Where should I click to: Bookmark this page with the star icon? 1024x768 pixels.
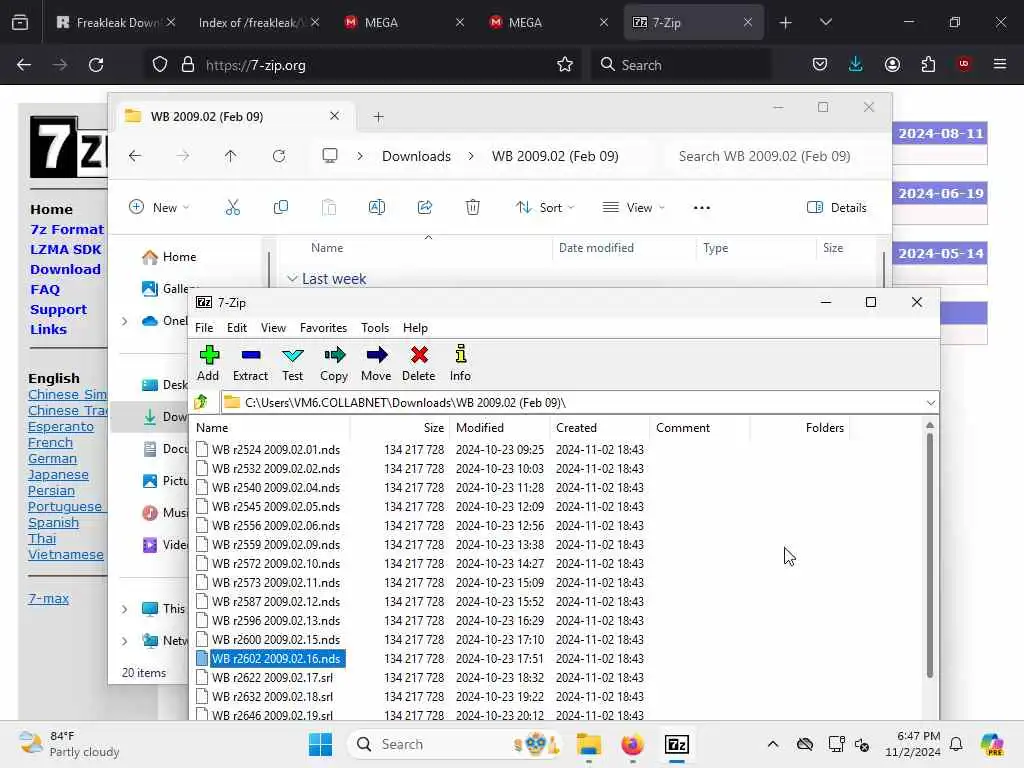click(565, 65)
